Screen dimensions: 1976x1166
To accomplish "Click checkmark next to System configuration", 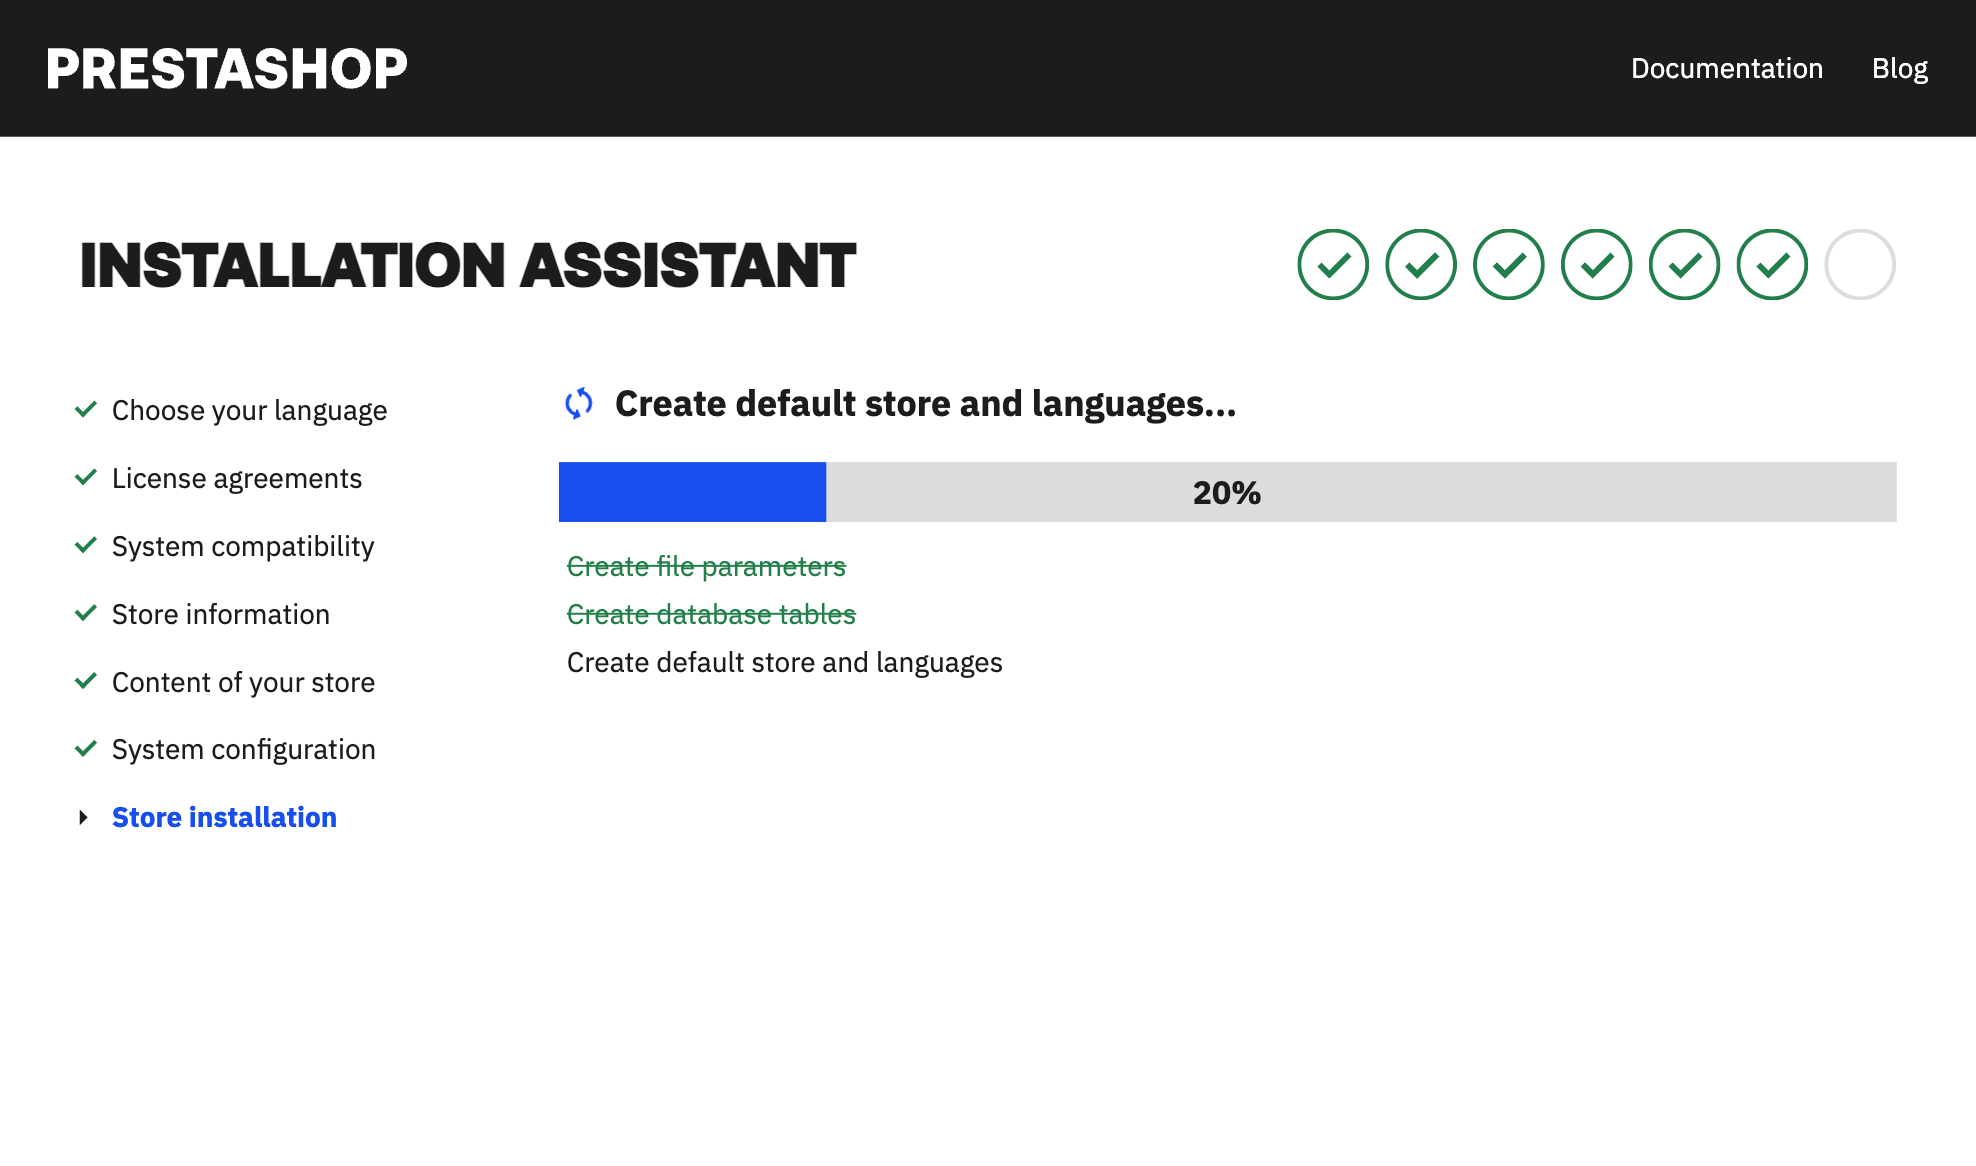I will point(86,748).
